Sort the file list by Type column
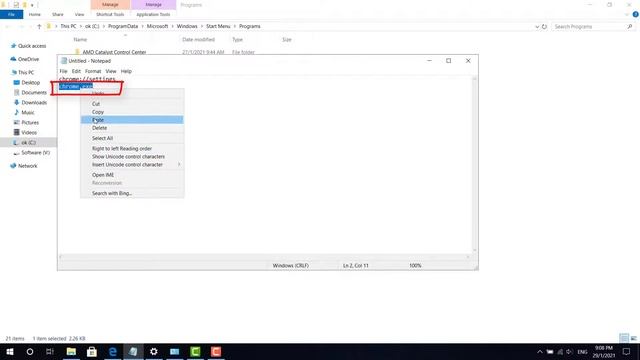The width and height of the screenshot is (640, 360). point(238,40)
